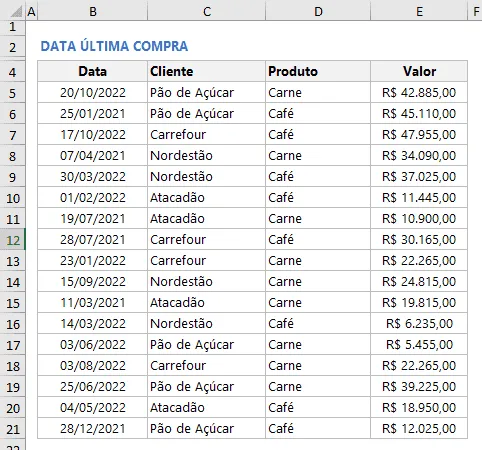The image size is (482, 450).
Task: Select column C header
Action: tap(206, 11)
